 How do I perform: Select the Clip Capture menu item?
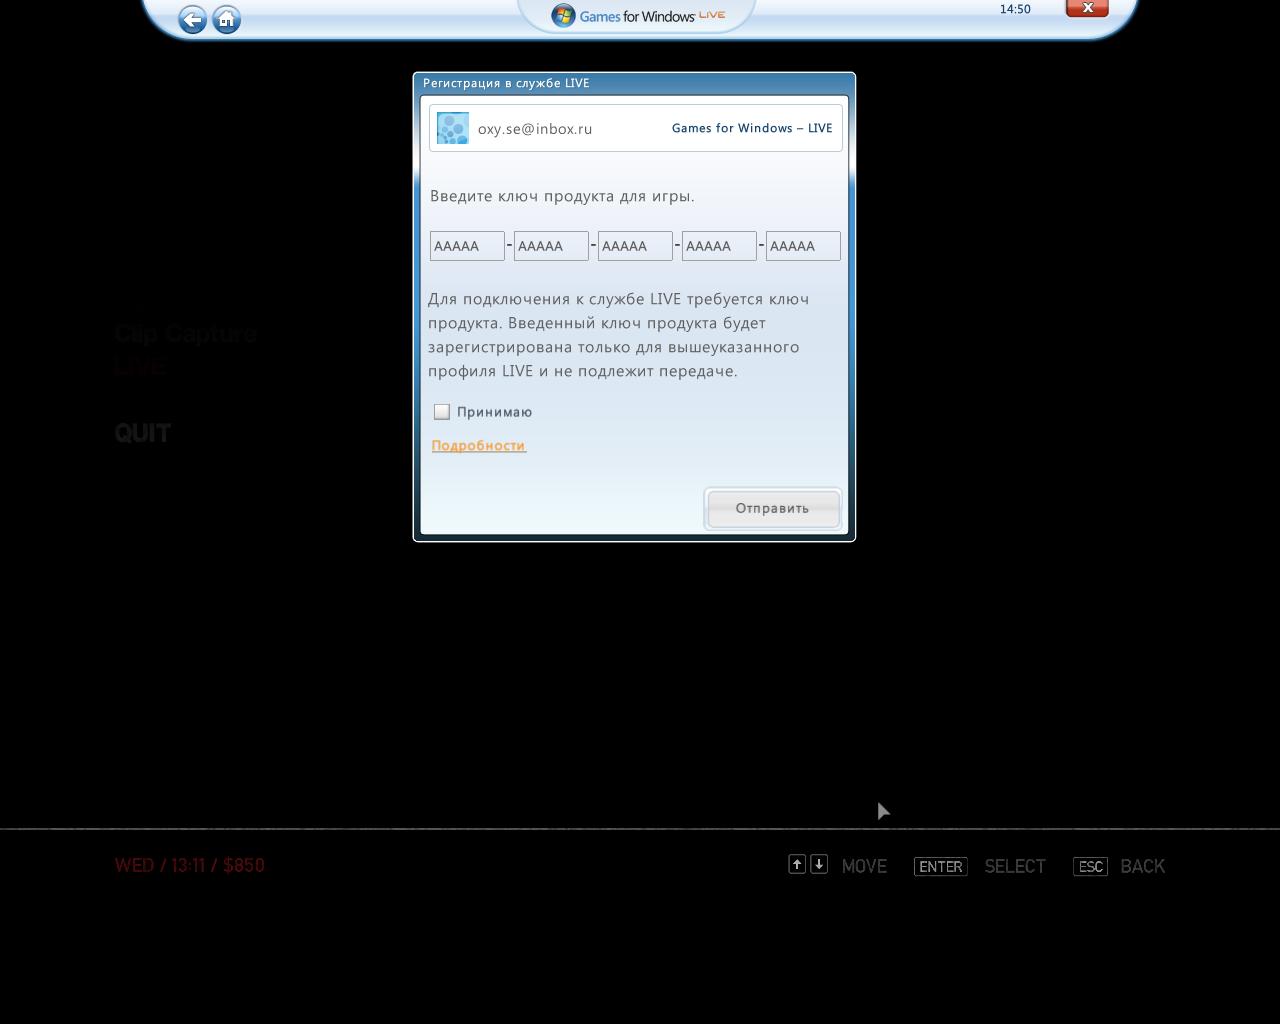click(x=185, y=334)
